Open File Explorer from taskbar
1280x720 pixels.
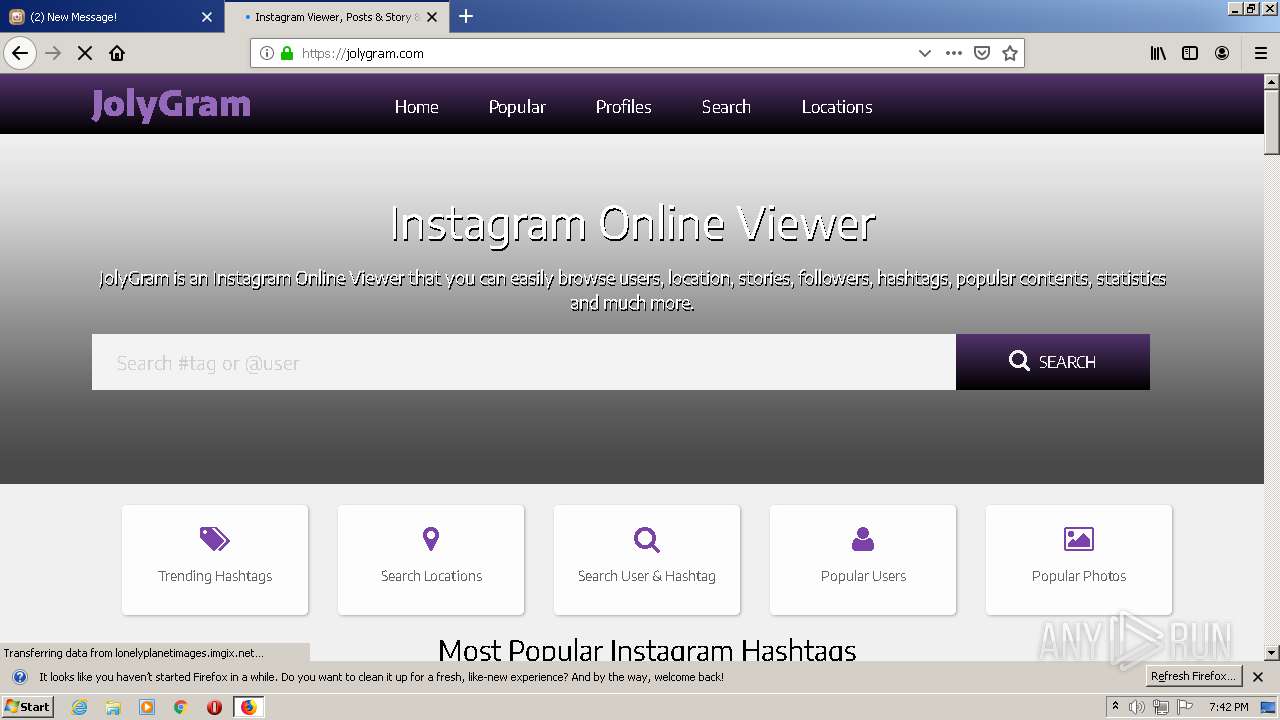113,707
